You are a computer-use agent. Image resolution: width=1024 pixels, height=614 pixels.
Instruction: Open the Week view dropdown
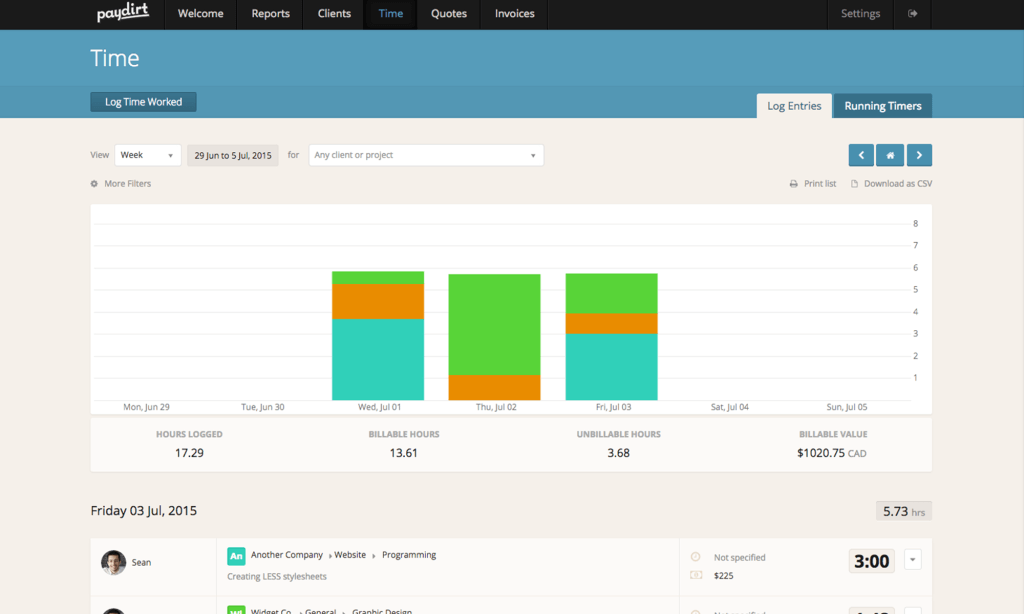pos(148,155)
